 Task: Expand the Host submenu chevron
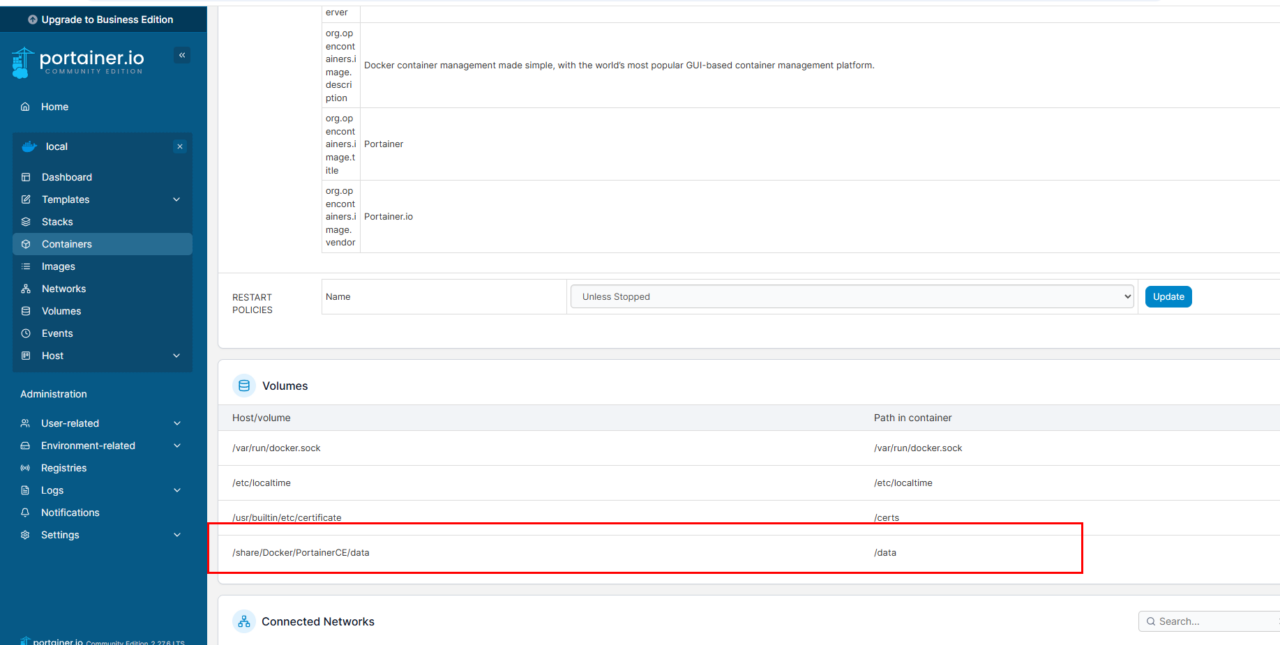[177, 356]
